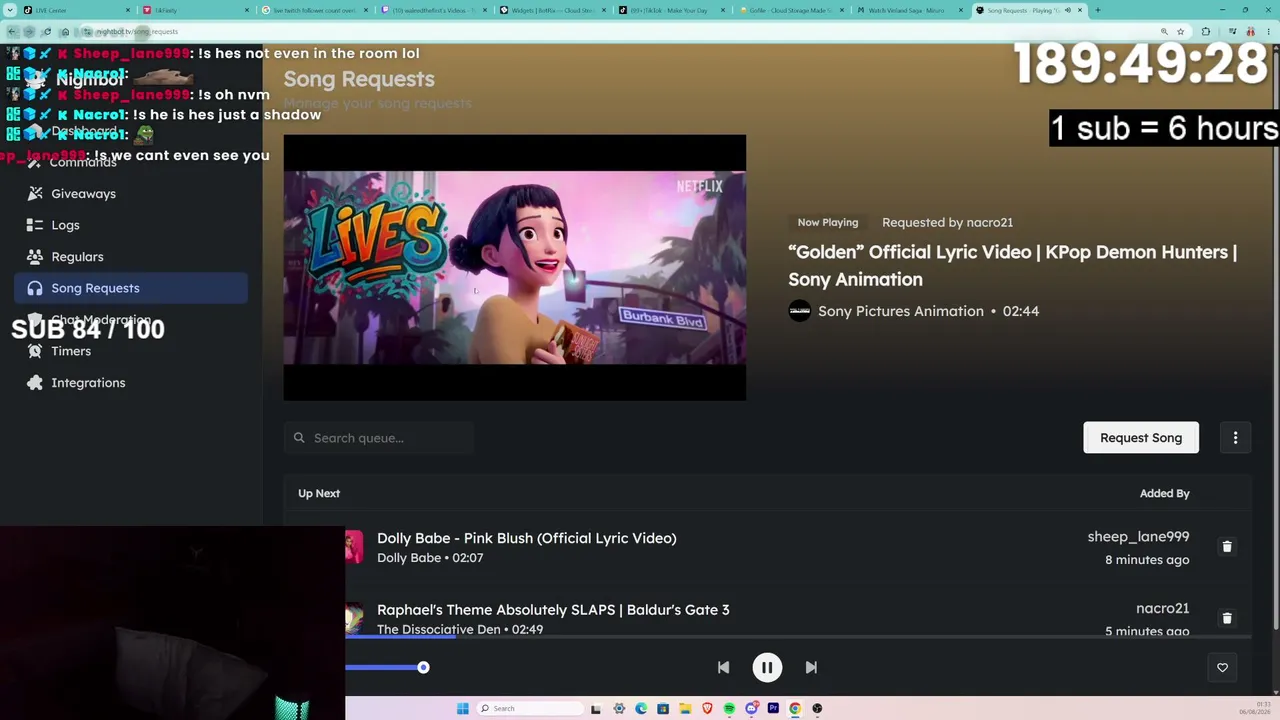Open Task View from the taskbar
Viewport: 1280px width, 720px height.
[596, 708]
